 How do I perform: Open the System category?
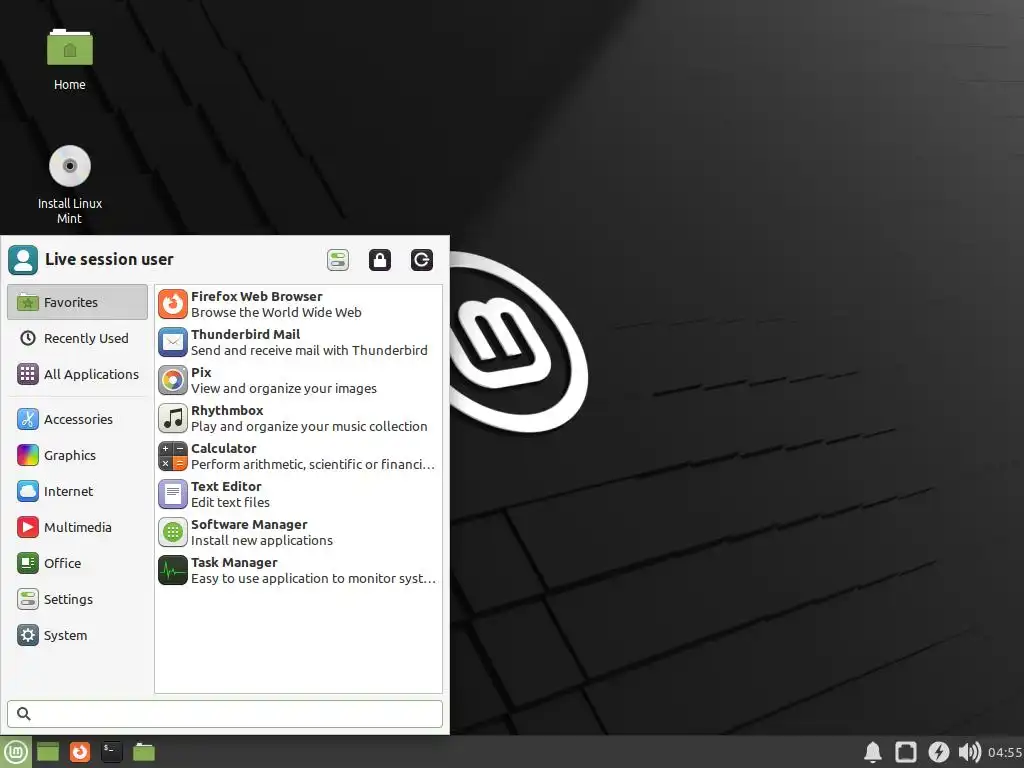pos(78,635)
